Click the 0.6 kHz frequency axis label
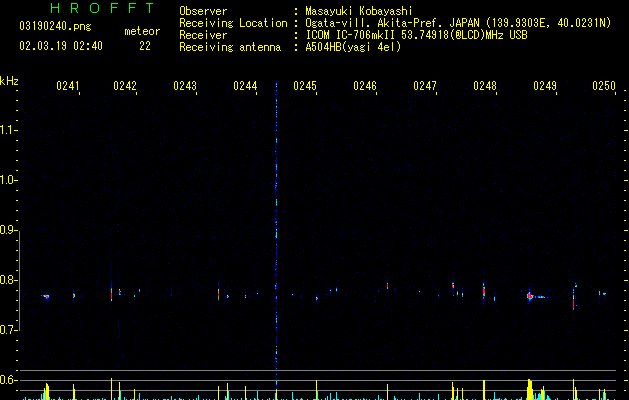 [x=8, y=380]
